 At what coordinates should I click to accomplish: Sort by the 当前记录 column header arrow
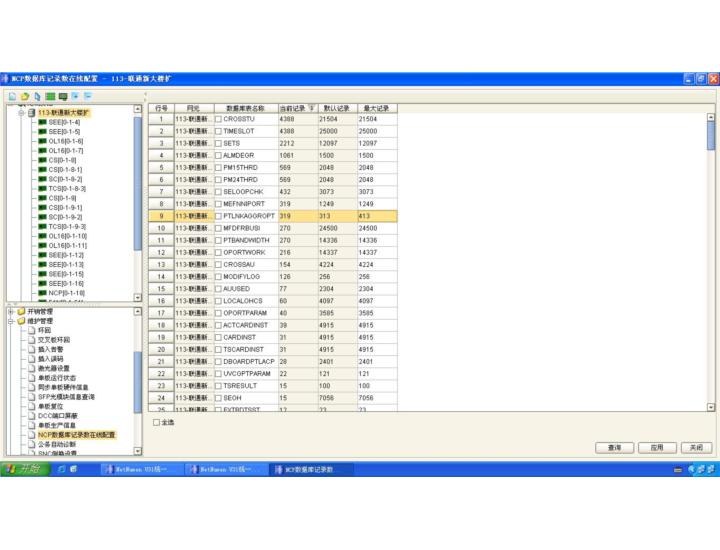[310, 107]
